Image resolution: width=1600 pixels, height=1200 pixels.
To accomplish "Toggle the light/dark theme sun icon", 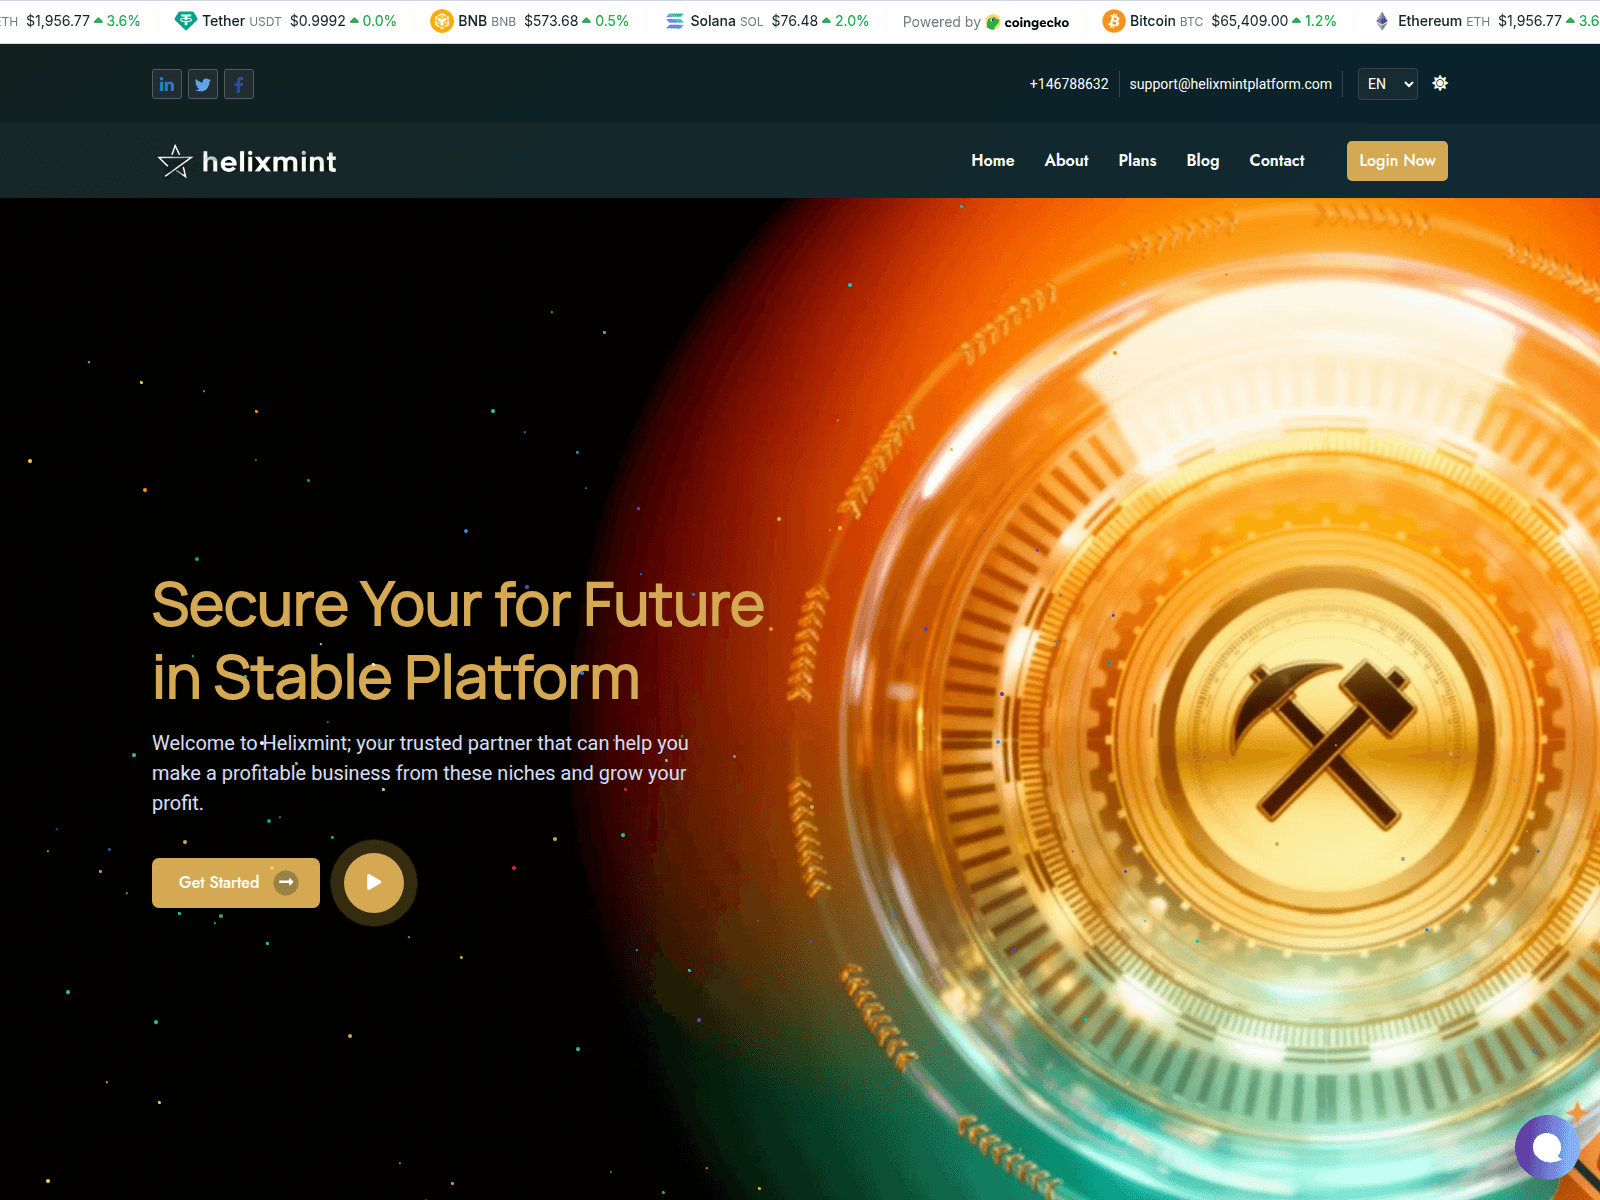I will coord(1440,83).
